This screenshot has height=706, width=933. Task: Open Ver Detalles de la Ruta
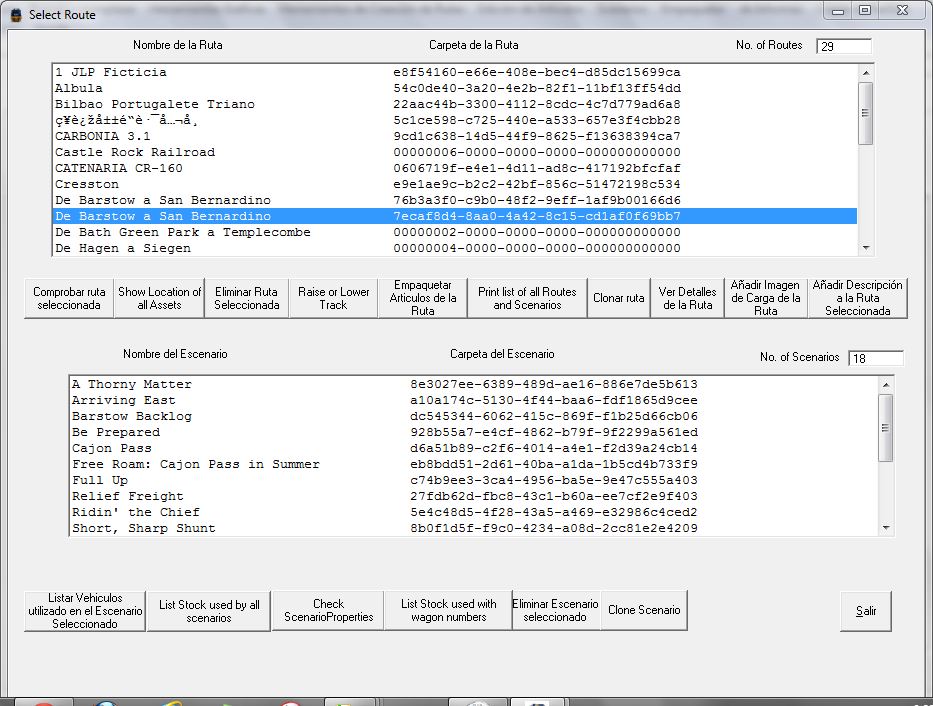coord(686,299)
